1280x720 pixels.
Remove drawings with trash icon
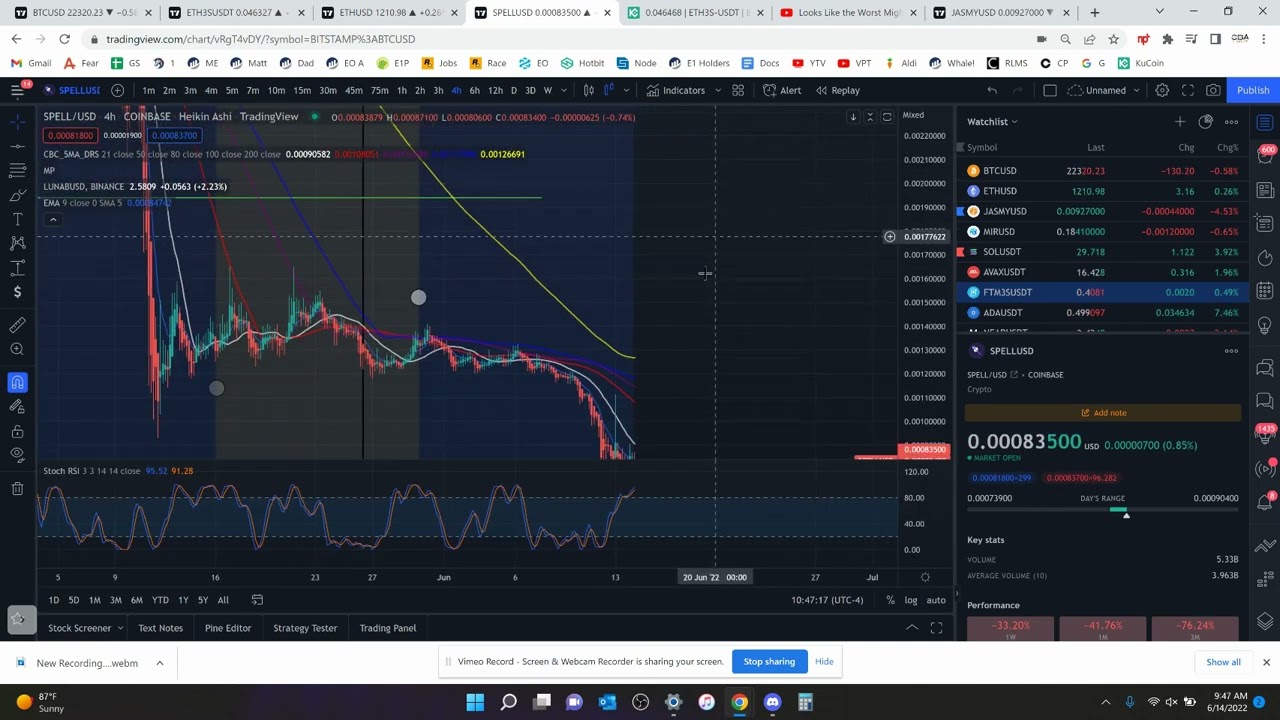point(17,488)
